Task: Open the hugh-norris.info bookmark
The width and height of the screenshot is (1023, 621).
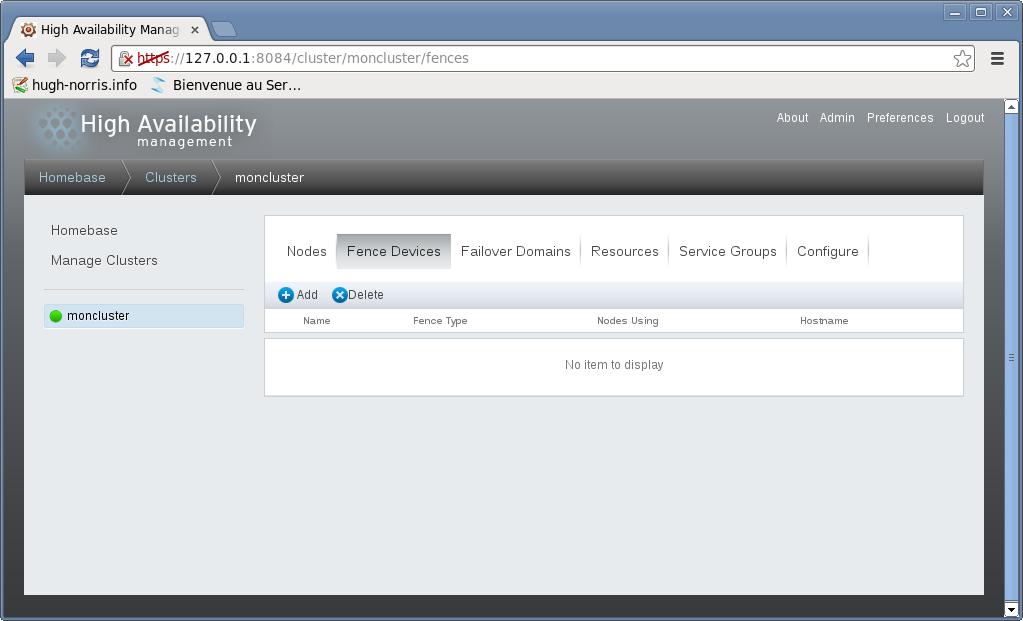Action: (x=75, y=85)
